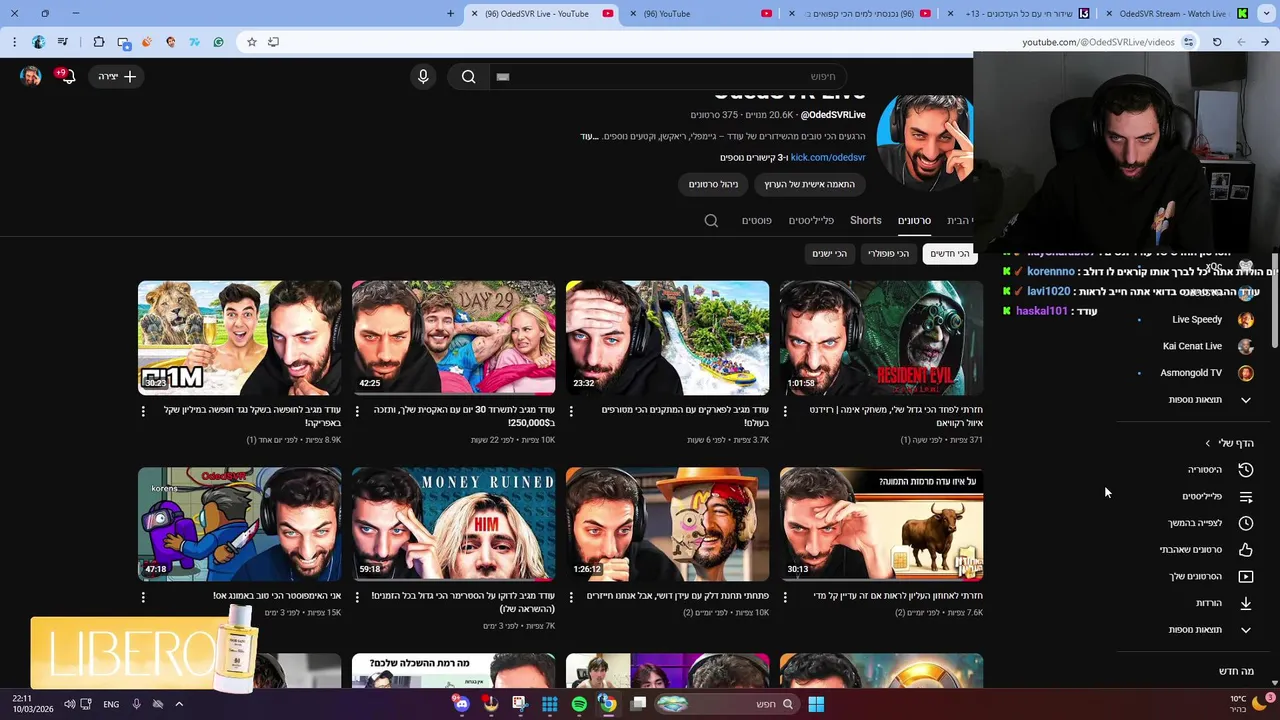This screenshot has height=720, width=1280.
Task: Click the site info icon in address bar
Action: tap(1188, 42)
